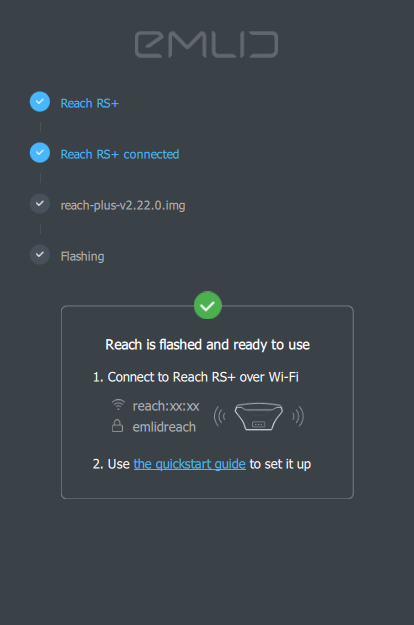The width and height of the screenshot is (414, 625).
Task: Click the Connect to Reach RS+ over Wi-Fi instruction
Action: click(x=196, y=377)
